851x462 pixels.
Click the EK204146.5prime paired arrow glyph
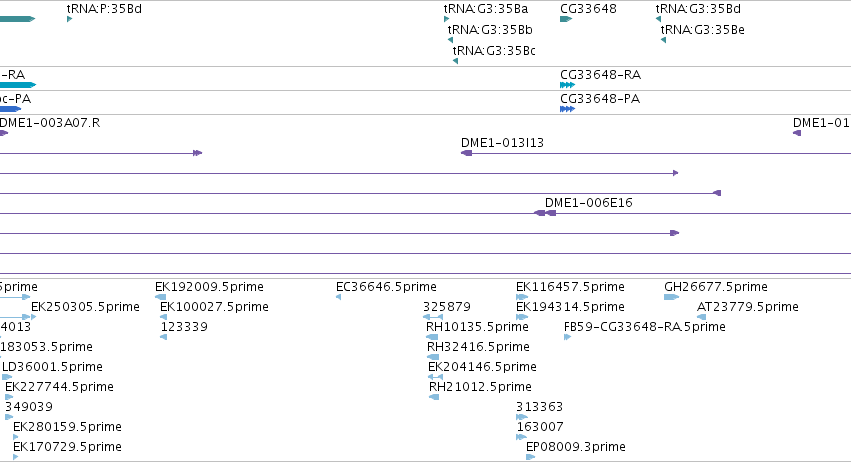(x=435, y=377)
